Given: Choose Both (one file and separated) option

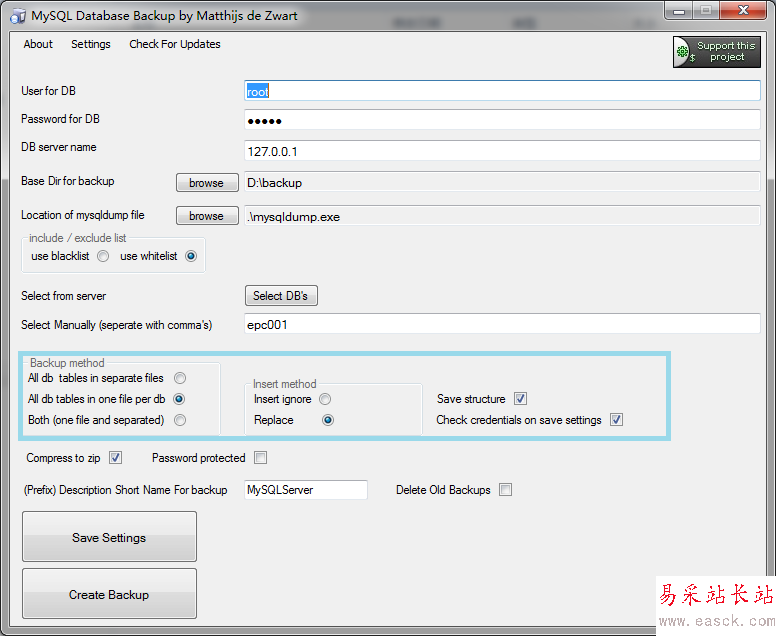Looking at the screenshot, I should point(180,420).
